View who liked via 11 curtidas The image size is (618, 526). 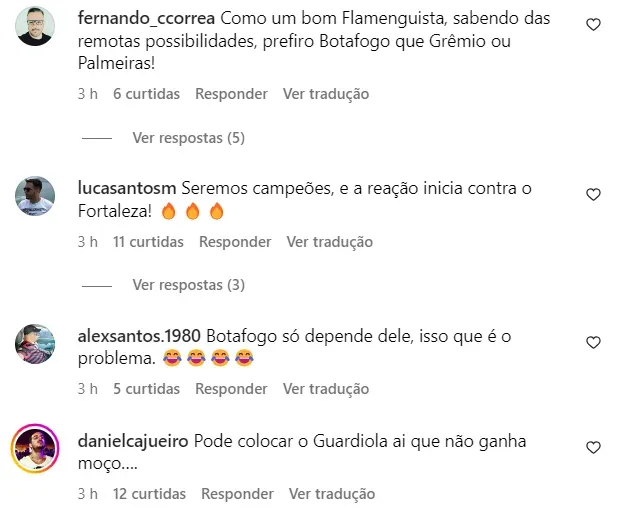click(148, 242)
